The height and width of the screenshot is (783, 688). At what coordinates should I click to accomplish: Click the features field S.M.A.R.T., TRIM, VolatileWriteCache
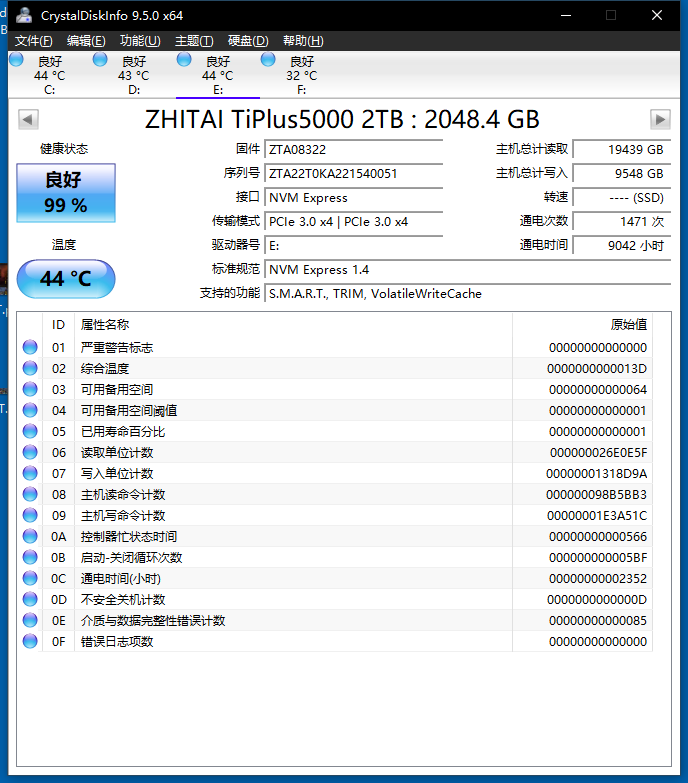467,294
